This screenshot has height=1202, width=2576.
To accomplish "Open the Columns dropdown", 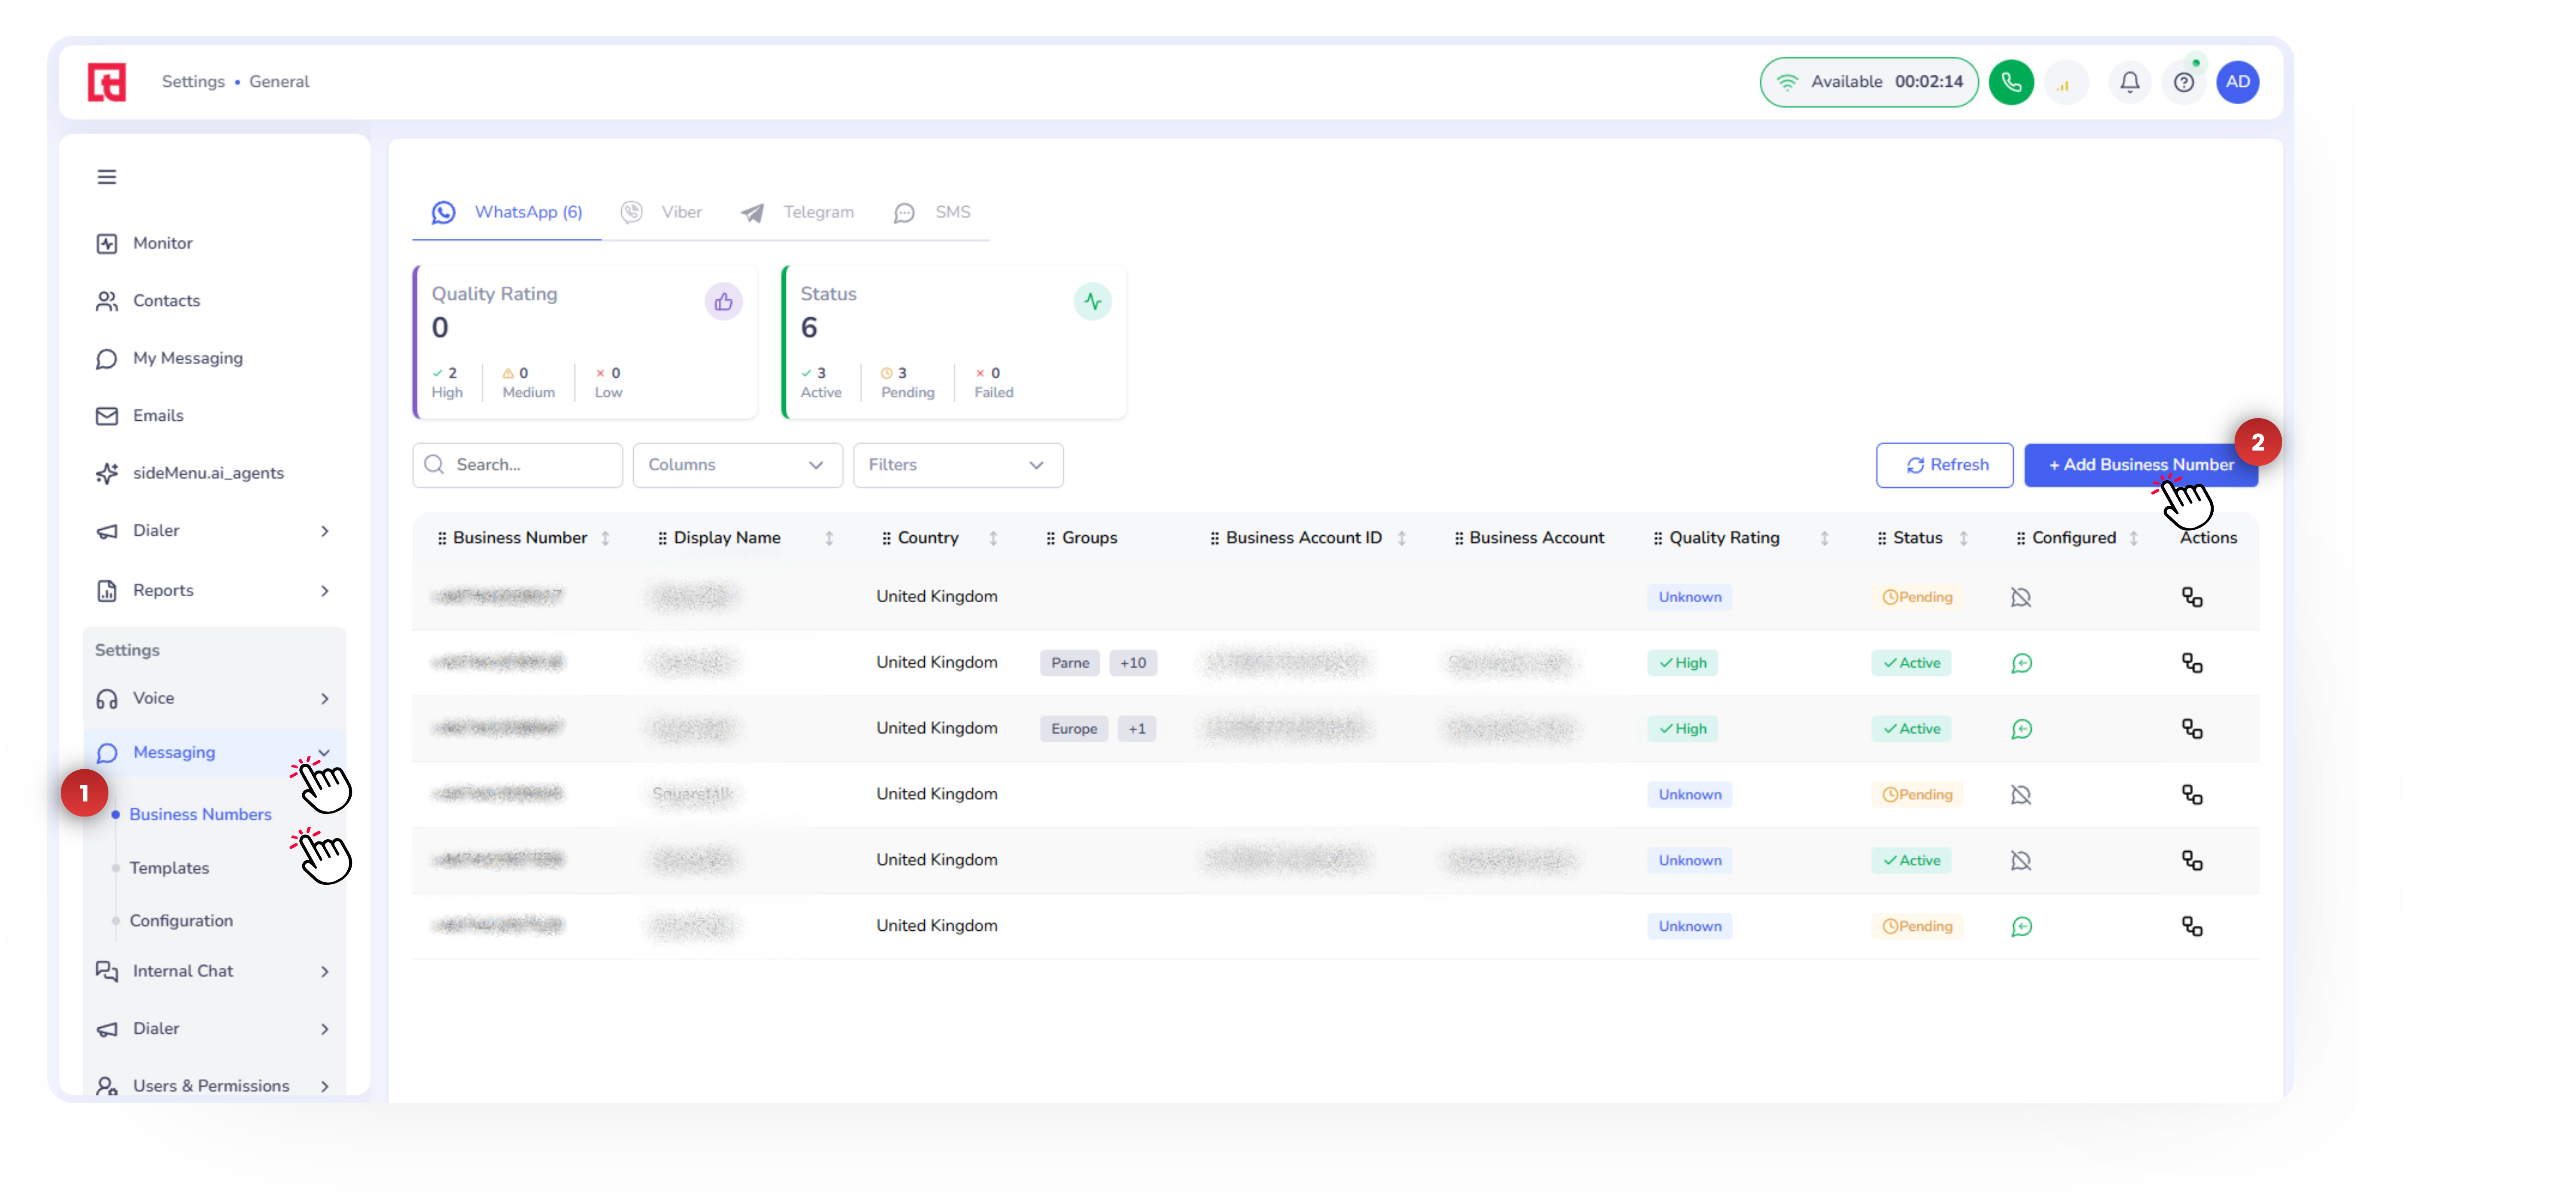I will 737,465.
